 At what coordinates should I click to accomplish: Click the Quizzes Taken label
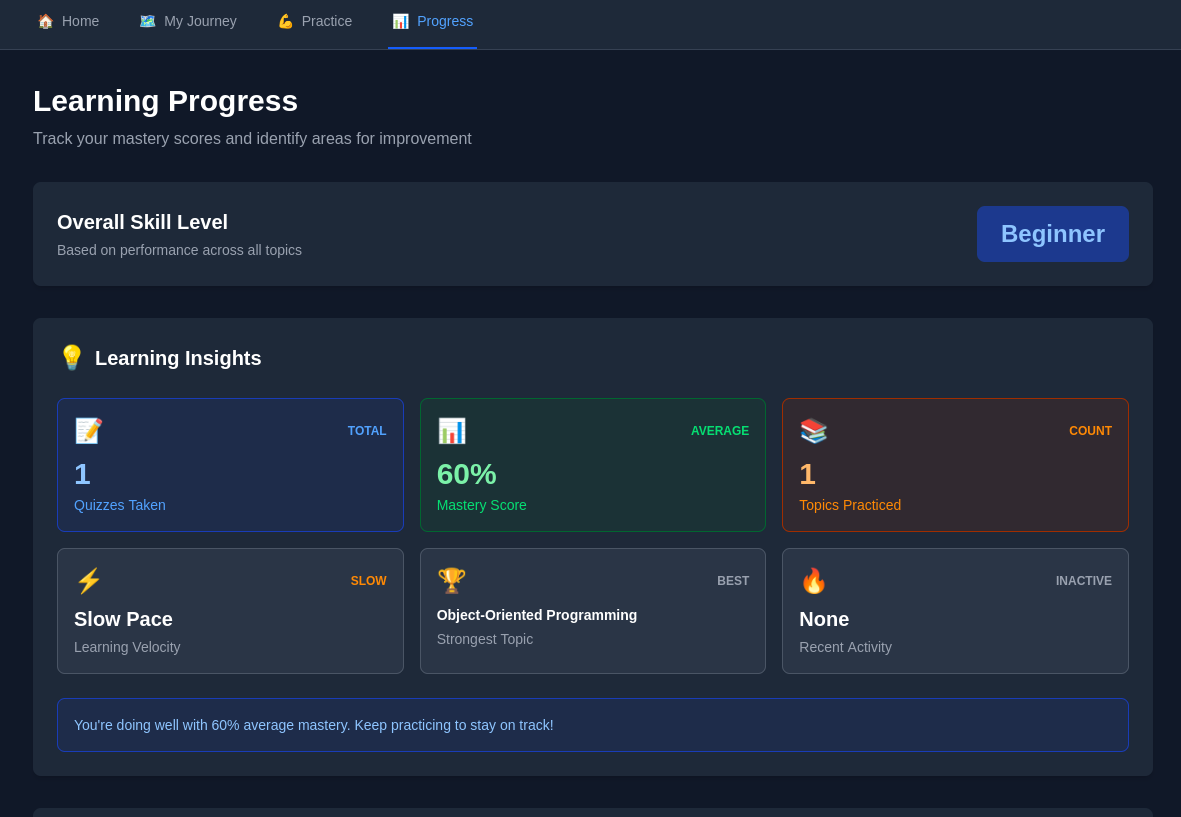(x=120, y=505)
